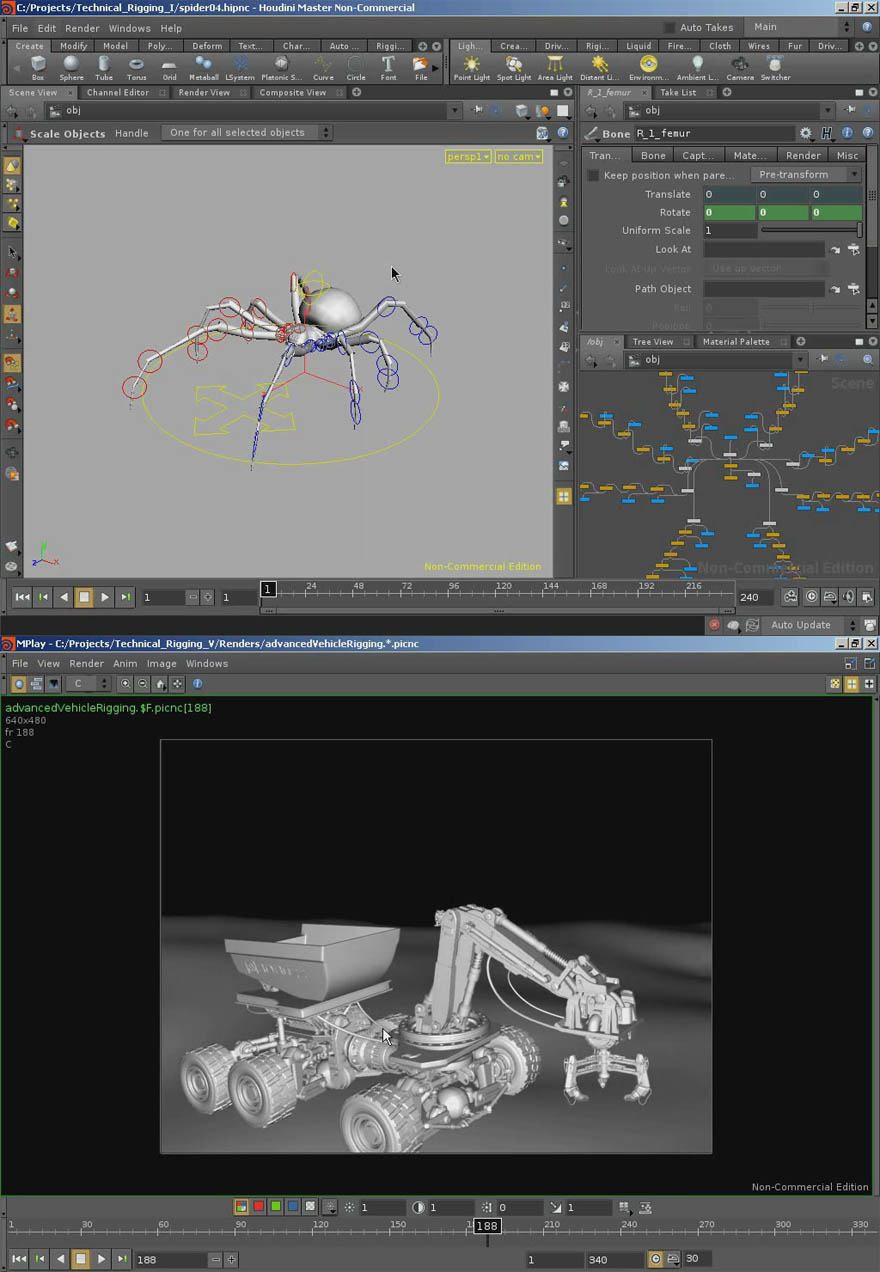Open Houdini's Render menu
This screenshot has width=880, height=1272.
(82, 28)
